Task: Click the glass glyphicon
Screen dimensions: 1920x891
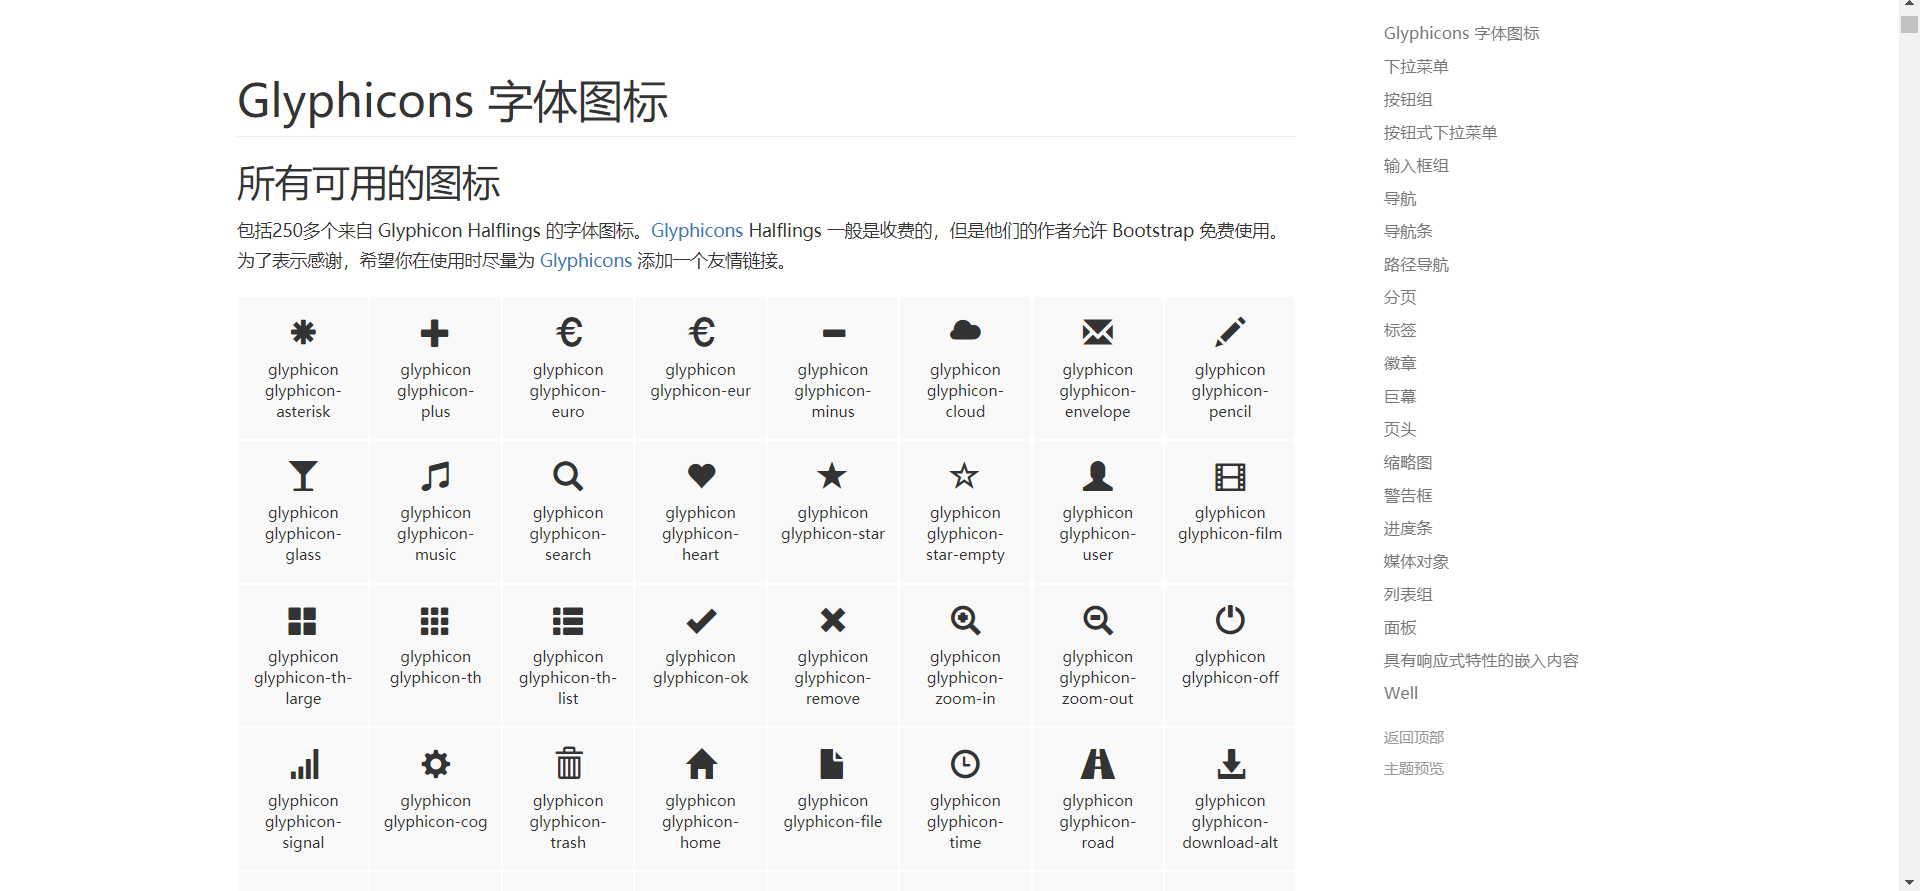Action: coord(303,475)
